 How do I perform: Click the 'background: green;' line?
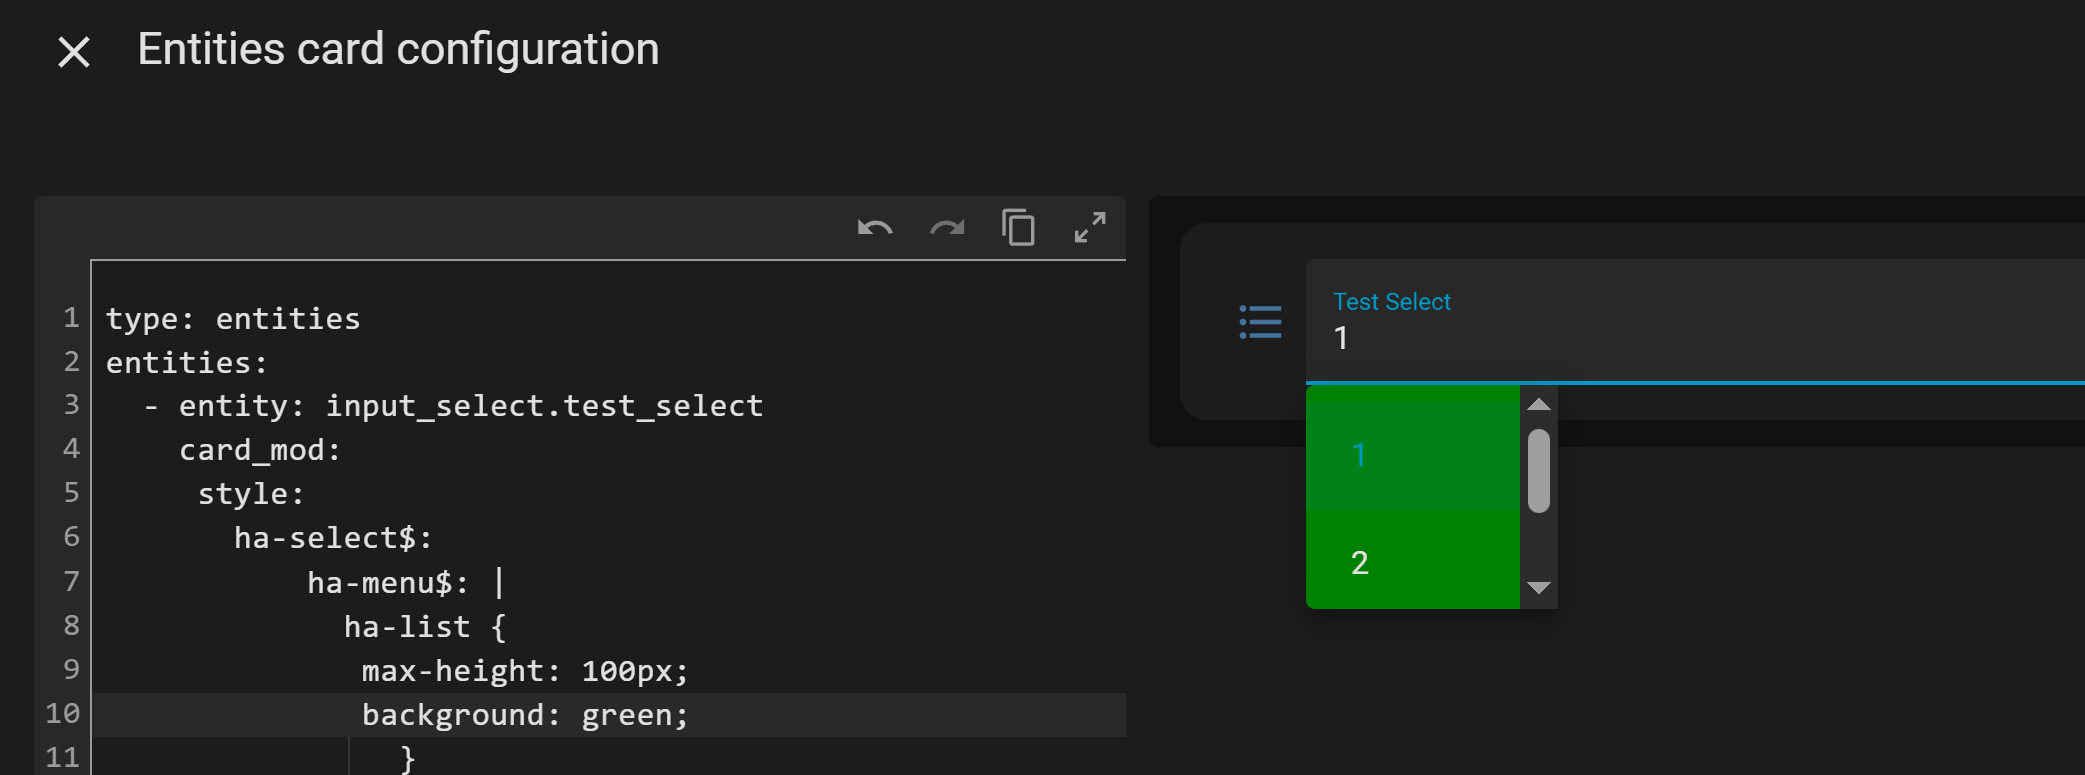pyautogui.click(x=525, y=715)
